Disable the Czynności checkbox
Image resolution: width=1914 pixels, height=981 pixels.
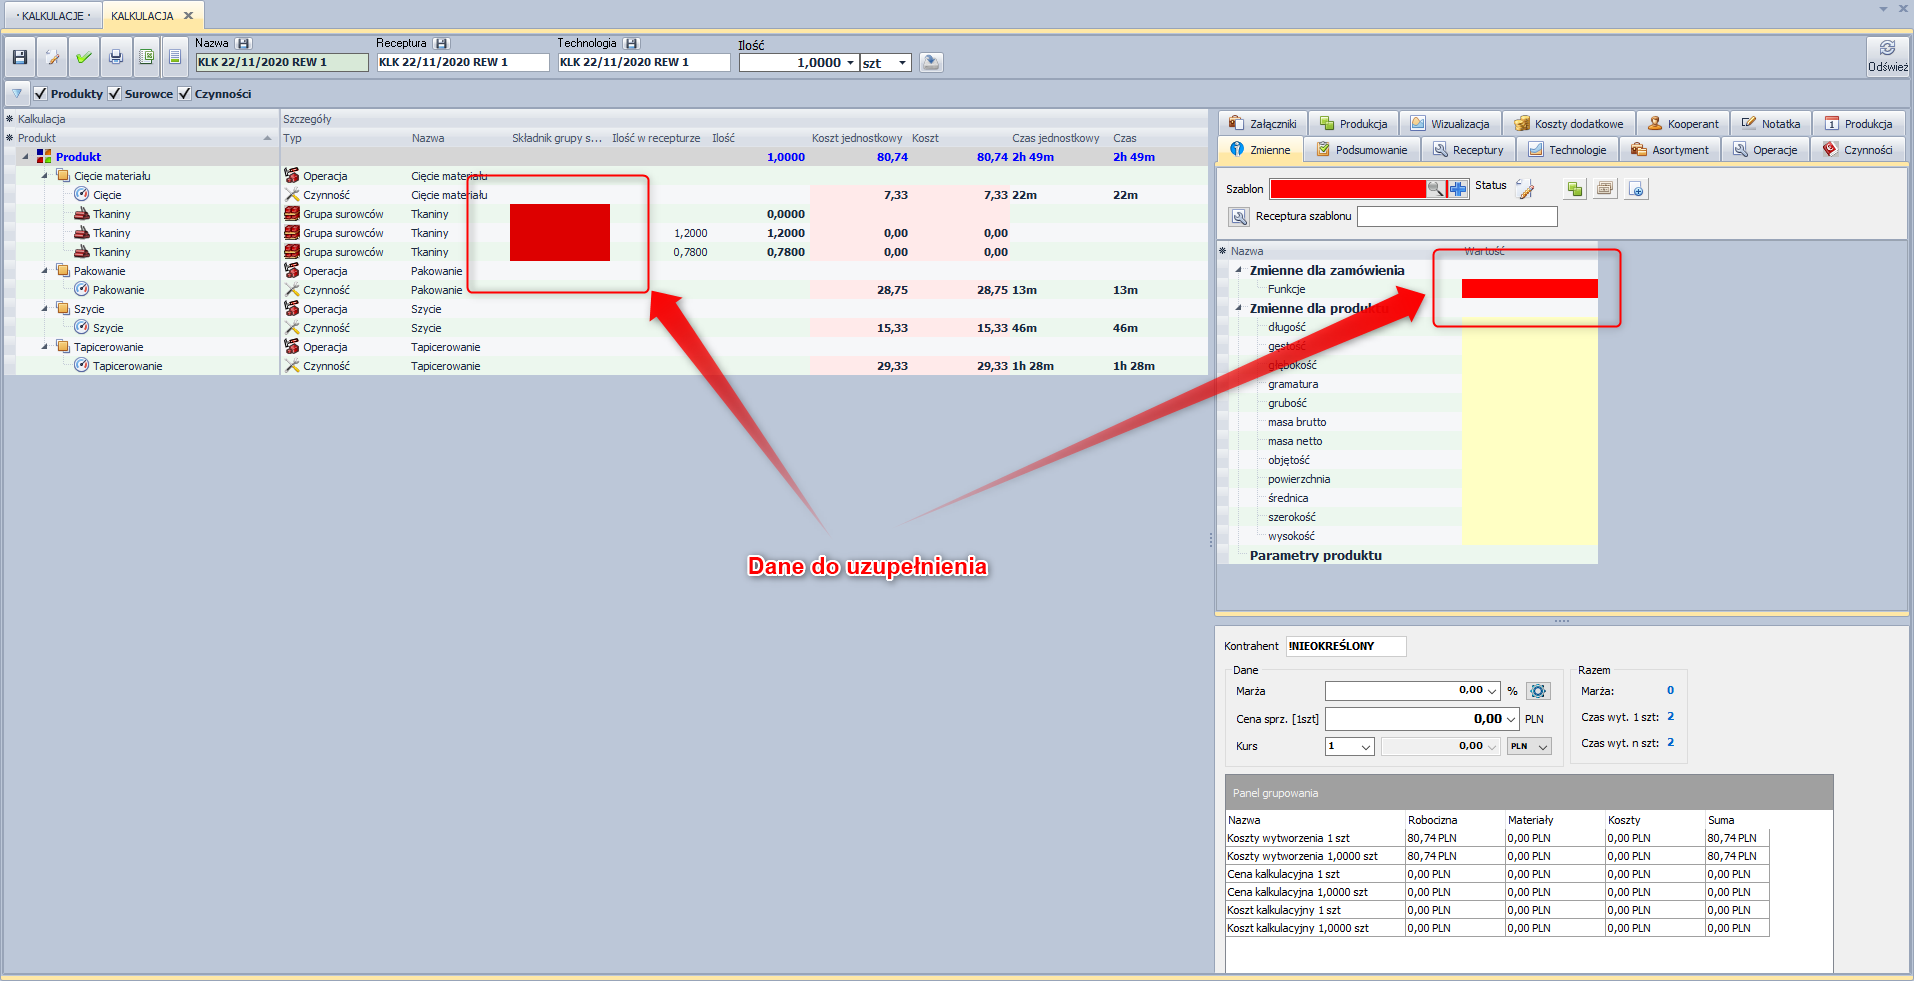185,94
